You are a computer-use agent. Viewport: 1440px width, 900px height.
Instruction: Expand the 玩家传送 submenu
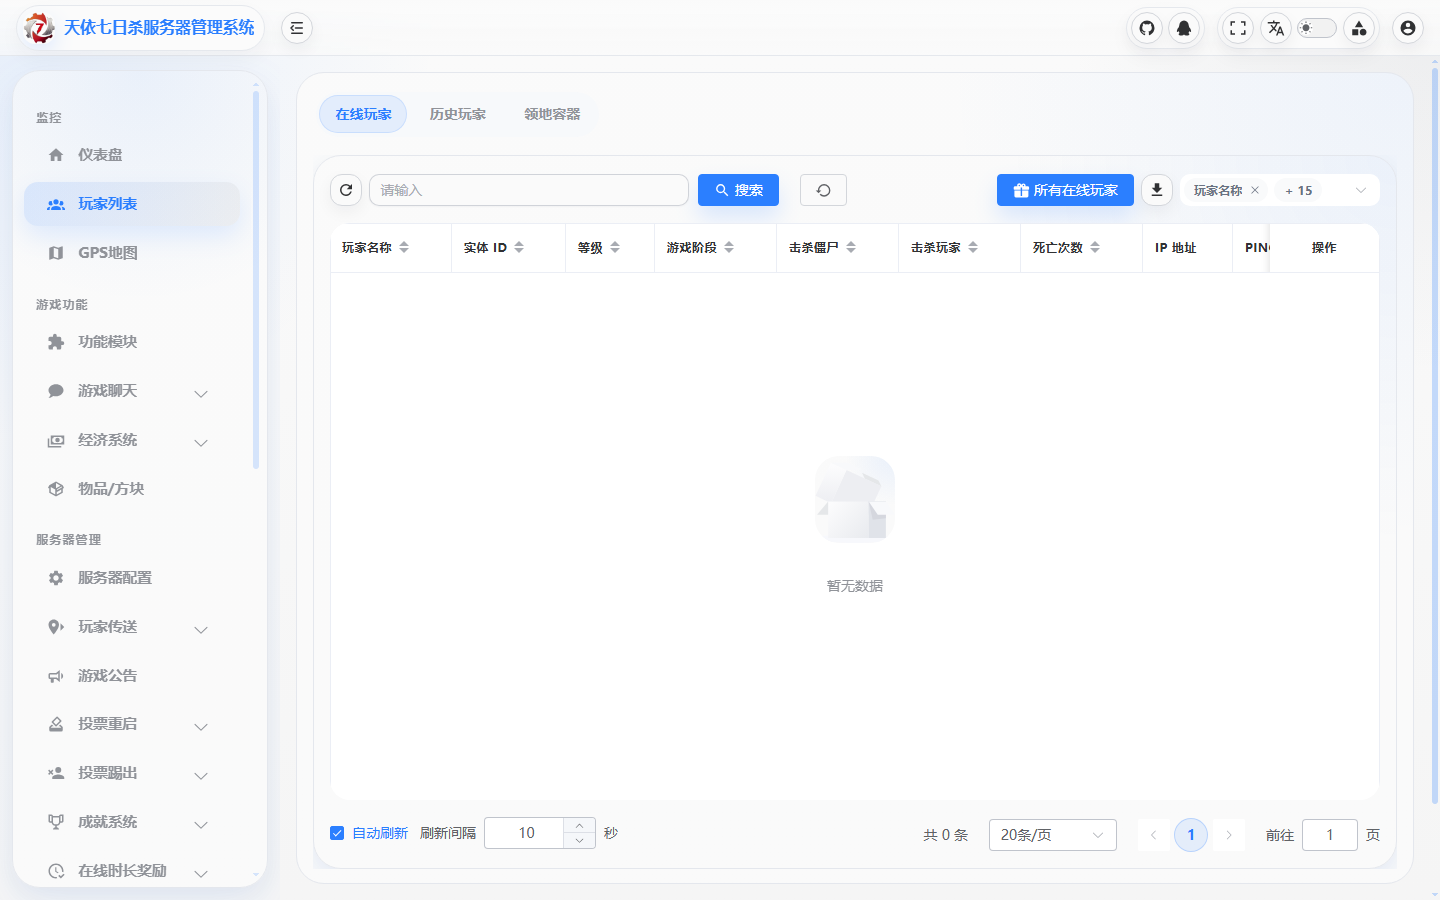click(132, 627)
